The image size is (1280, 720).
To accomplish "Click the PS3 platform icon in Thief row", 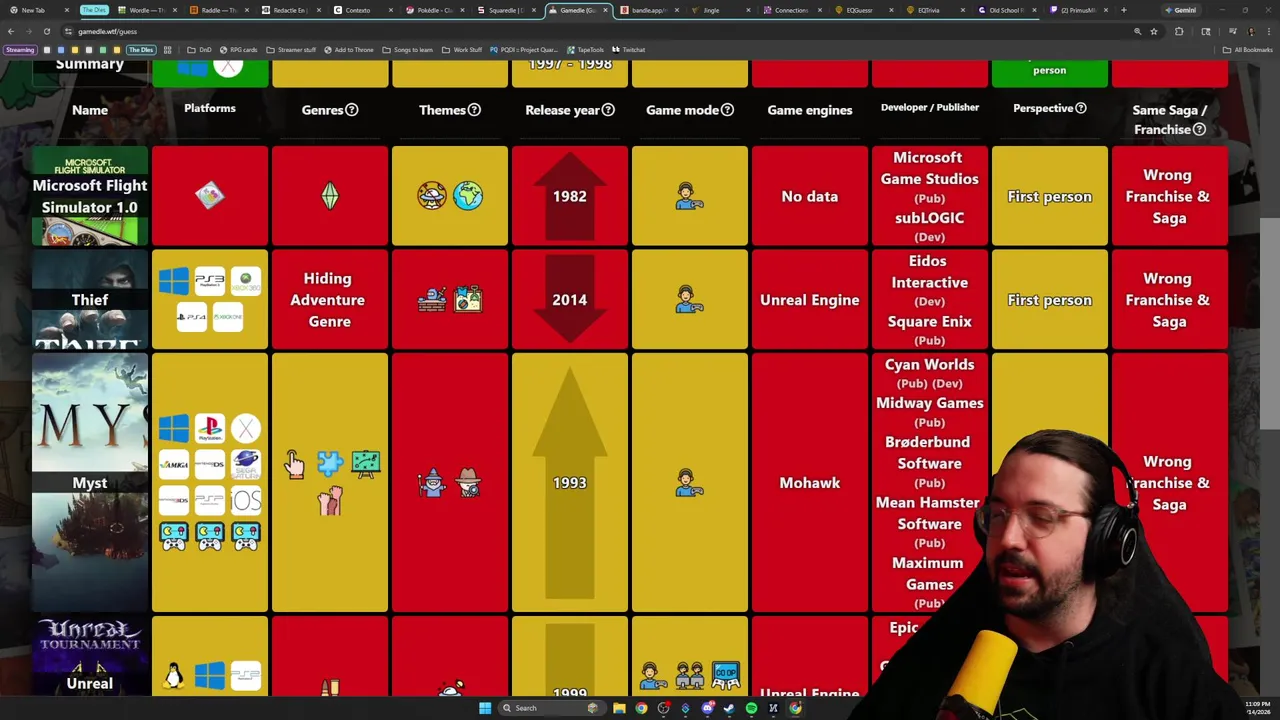I will tap(210, 281).
